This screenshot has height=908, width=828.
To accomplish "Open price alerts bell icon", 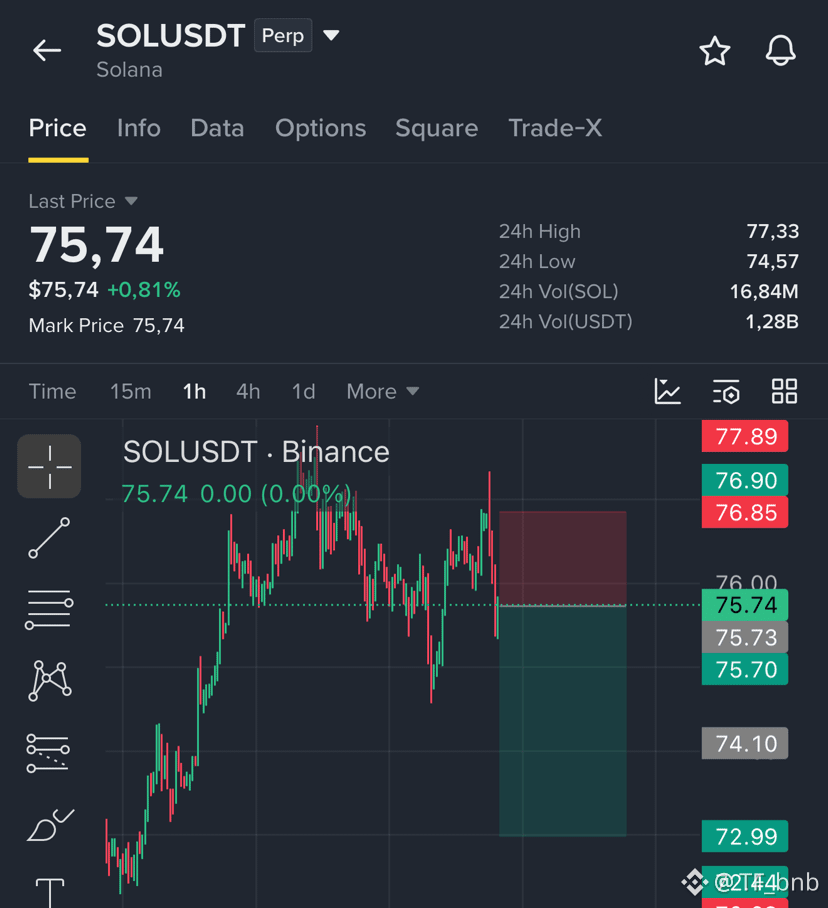I will [x=781, y=50].
